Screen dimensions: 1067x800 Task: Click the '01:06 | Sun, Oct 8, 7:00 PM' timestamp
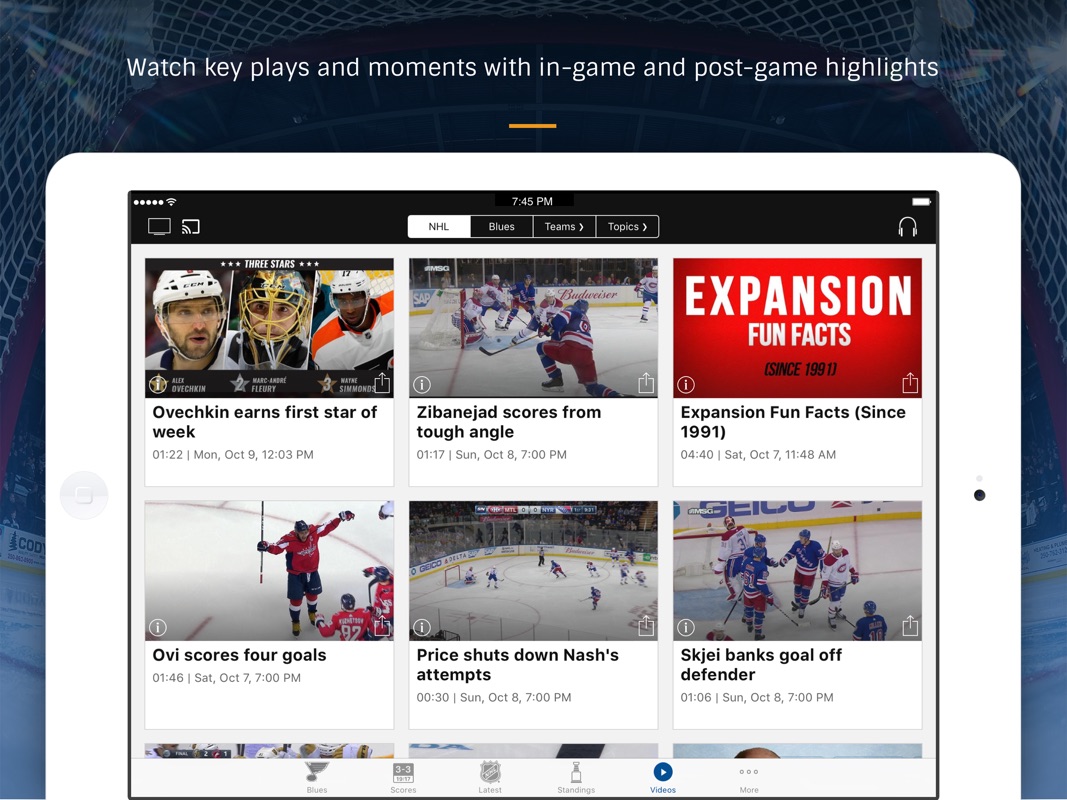click(757, 697)
